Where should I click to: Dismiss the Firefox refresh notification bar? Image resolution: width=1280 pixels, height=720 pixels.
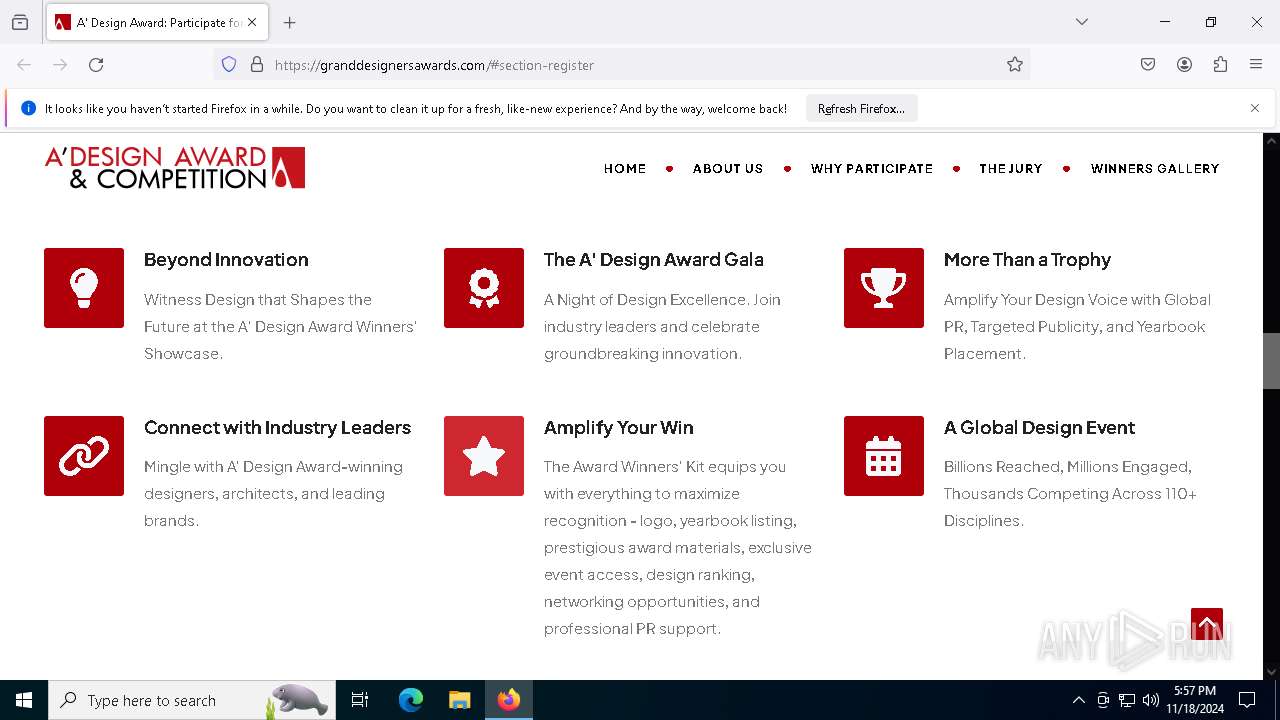click(1255, 108)
